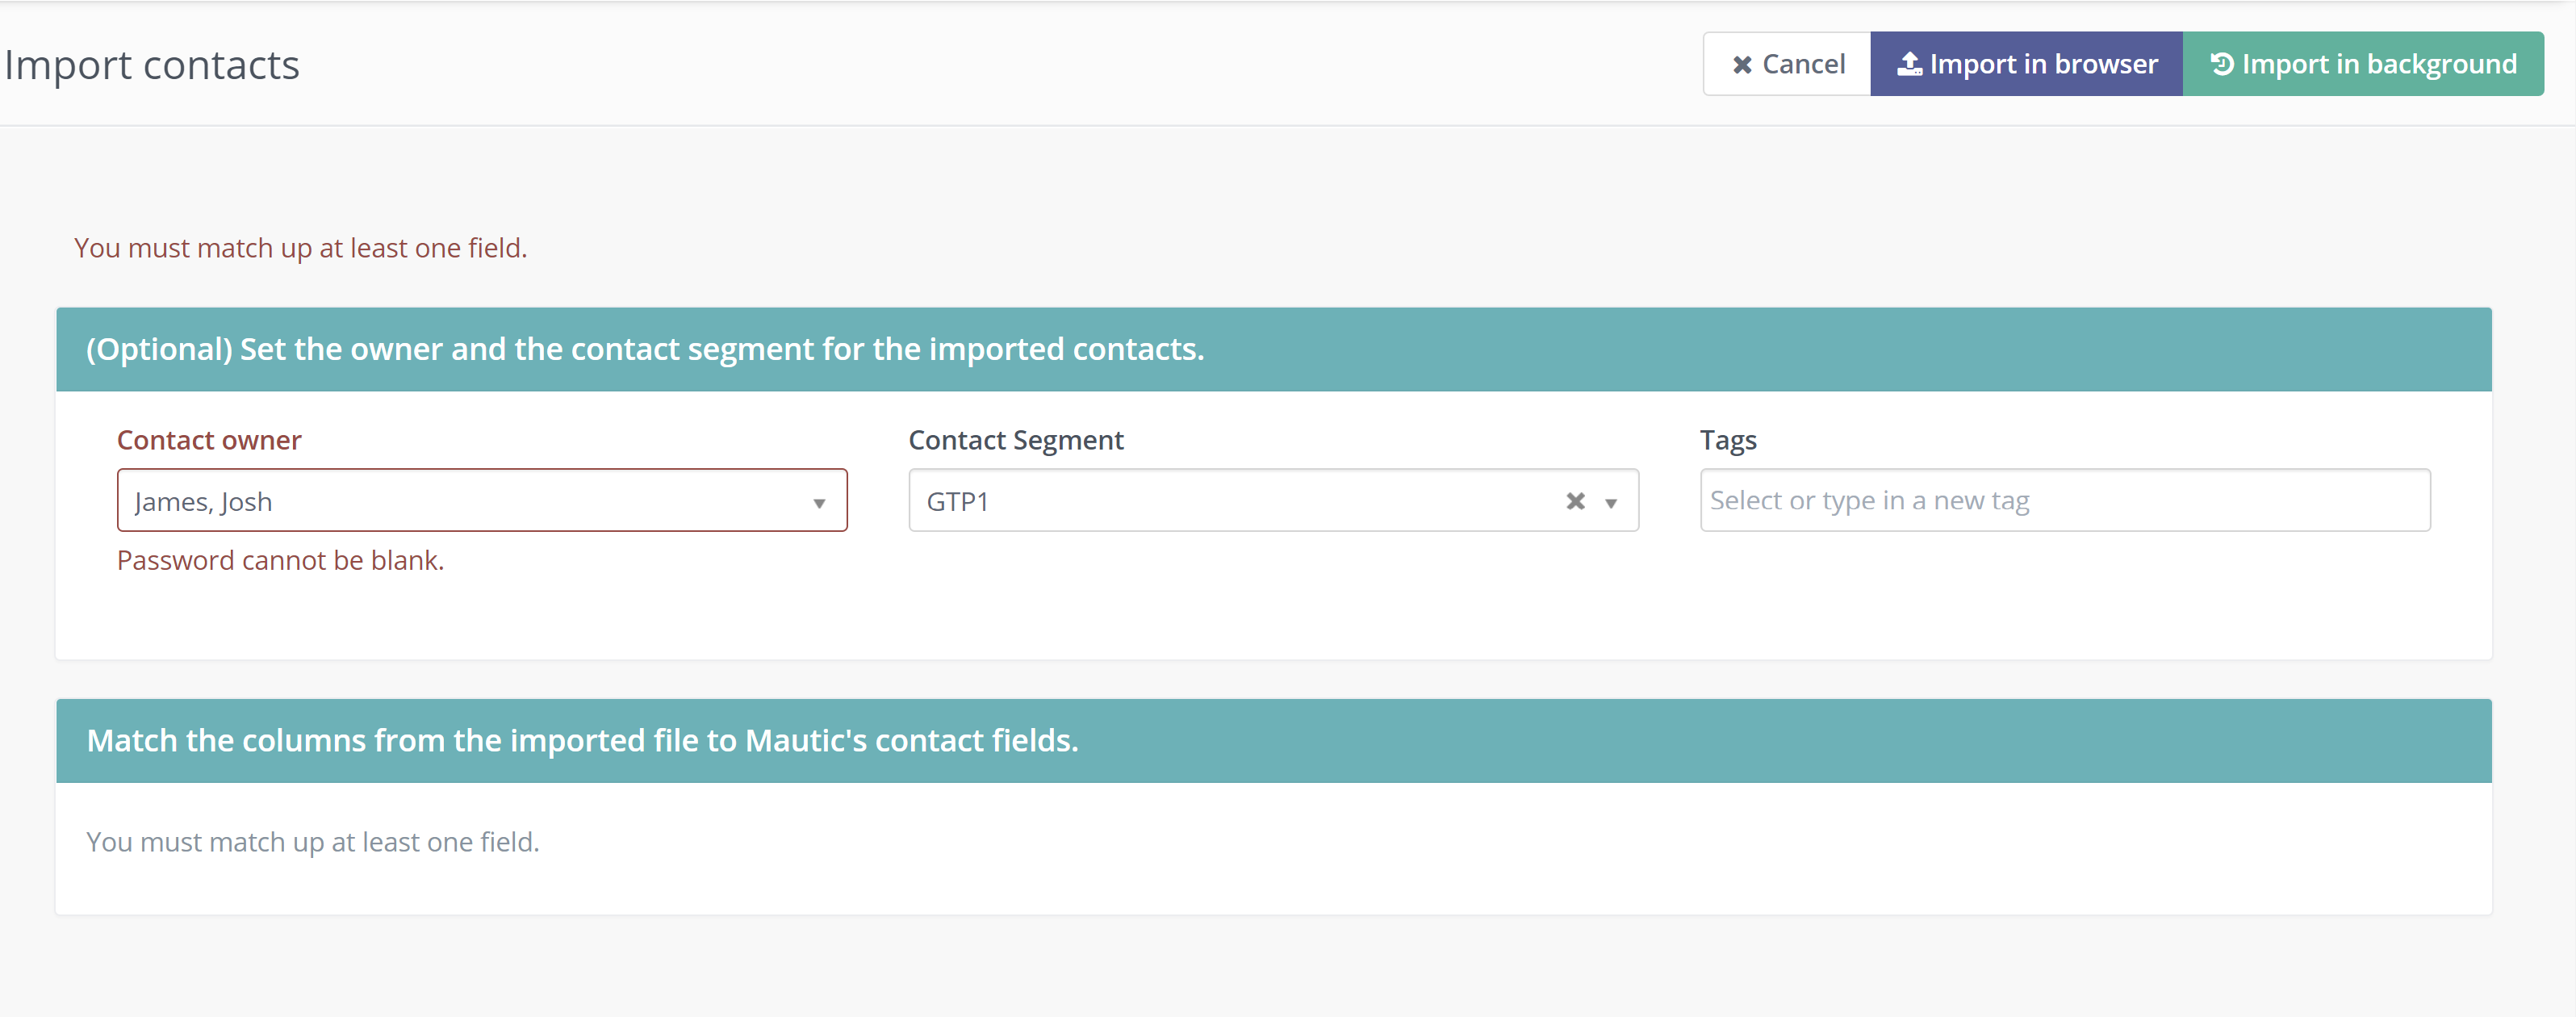Select the James, Josh owner value
The height and width of the screenshot is (1017, 2576).
204,501
